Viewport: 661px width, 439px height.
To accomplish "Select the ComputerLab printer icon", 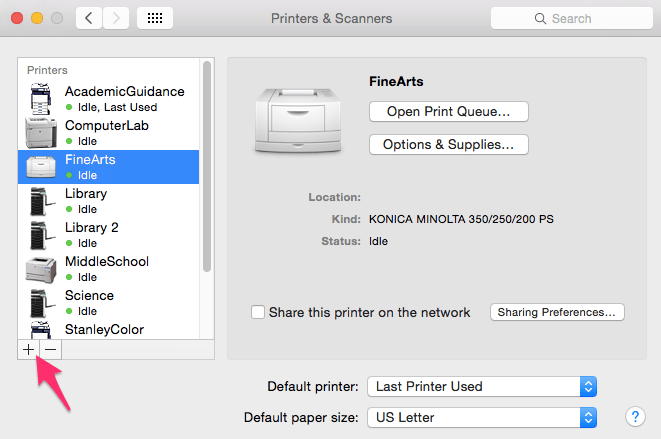I will tap(41, 132).
